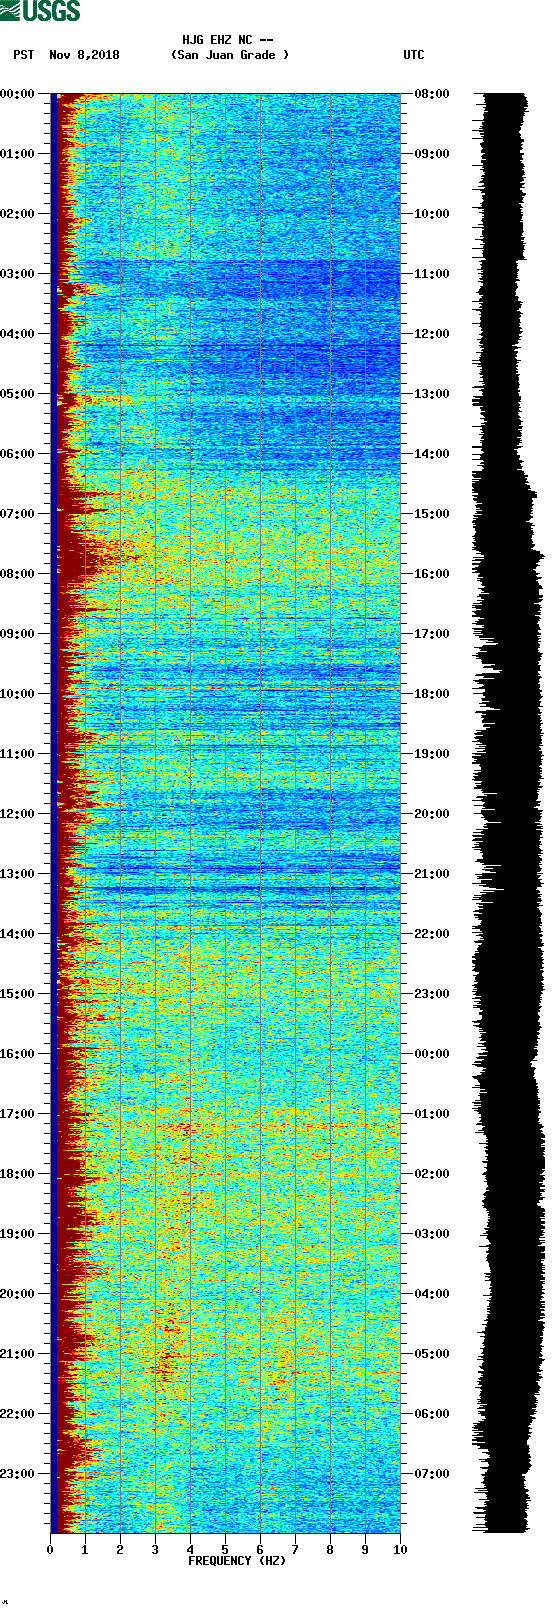Click the 19:00 PST time label
552x1613 pixels.
[18, 1234]
